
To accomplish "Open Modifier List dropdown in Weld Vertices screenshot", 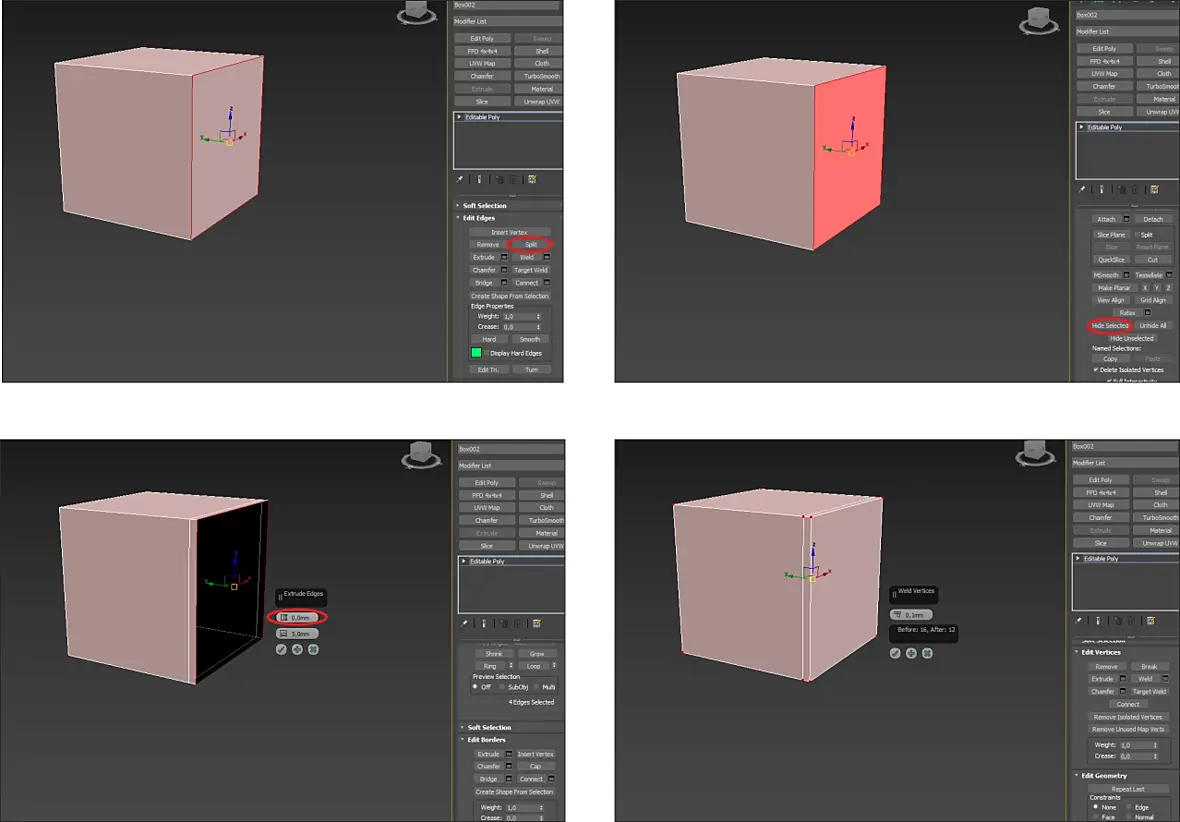I will pos(1125,463).
